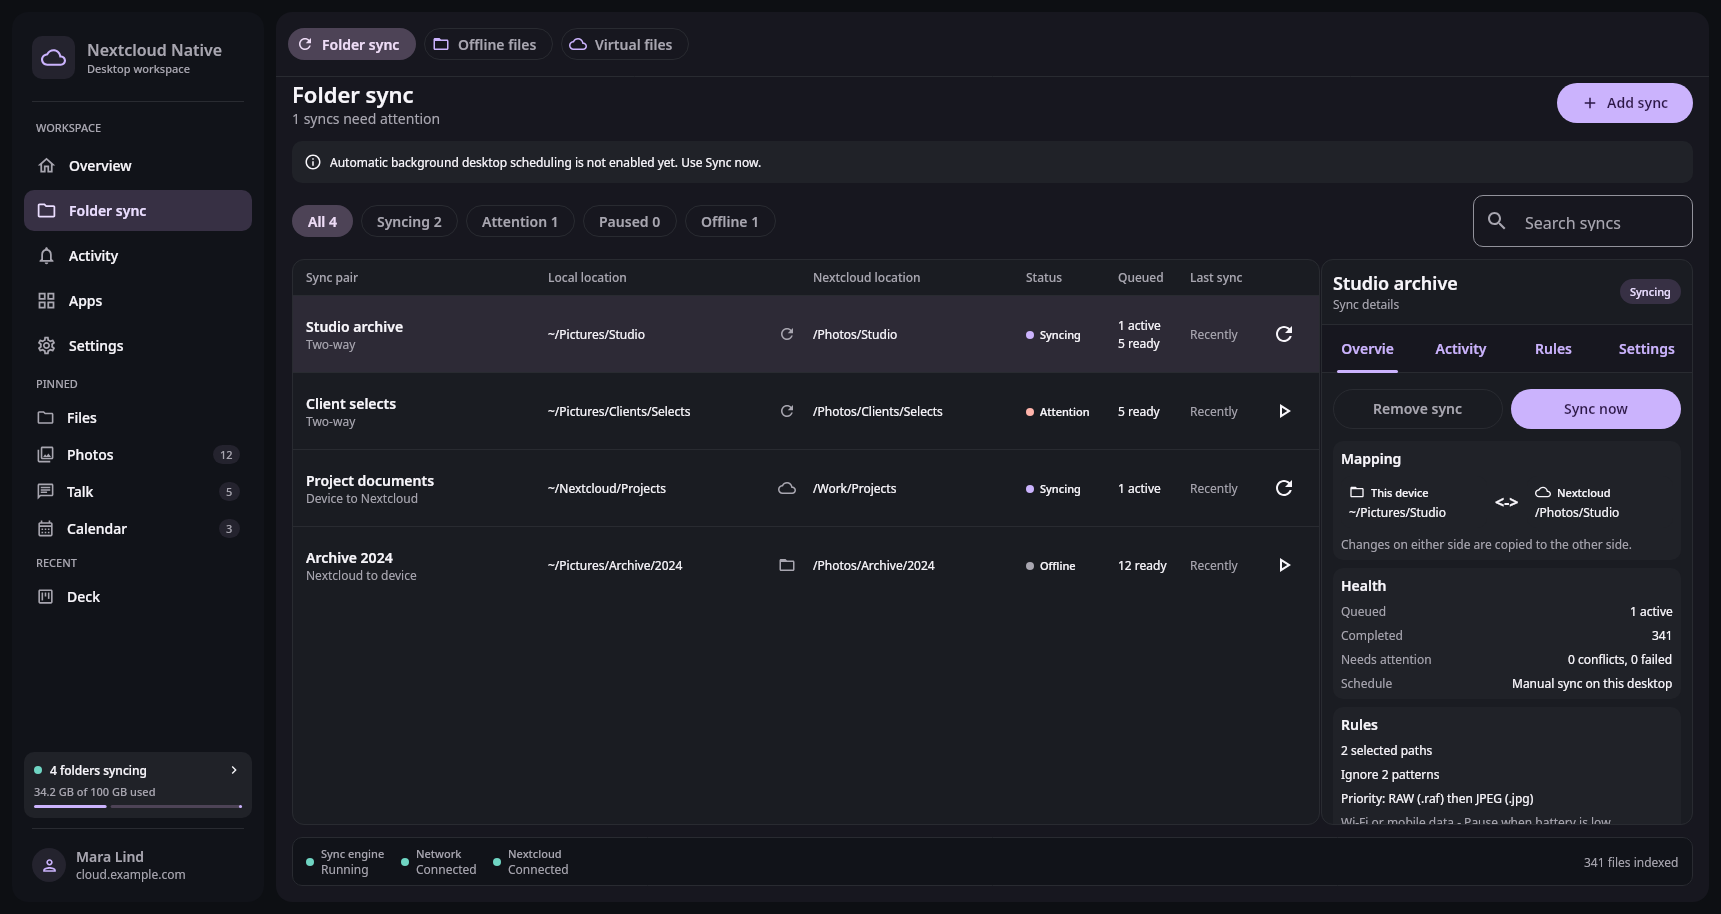Click the Photos badge showing 12
Screen dimensions: 1721x914
pos(226,455)
